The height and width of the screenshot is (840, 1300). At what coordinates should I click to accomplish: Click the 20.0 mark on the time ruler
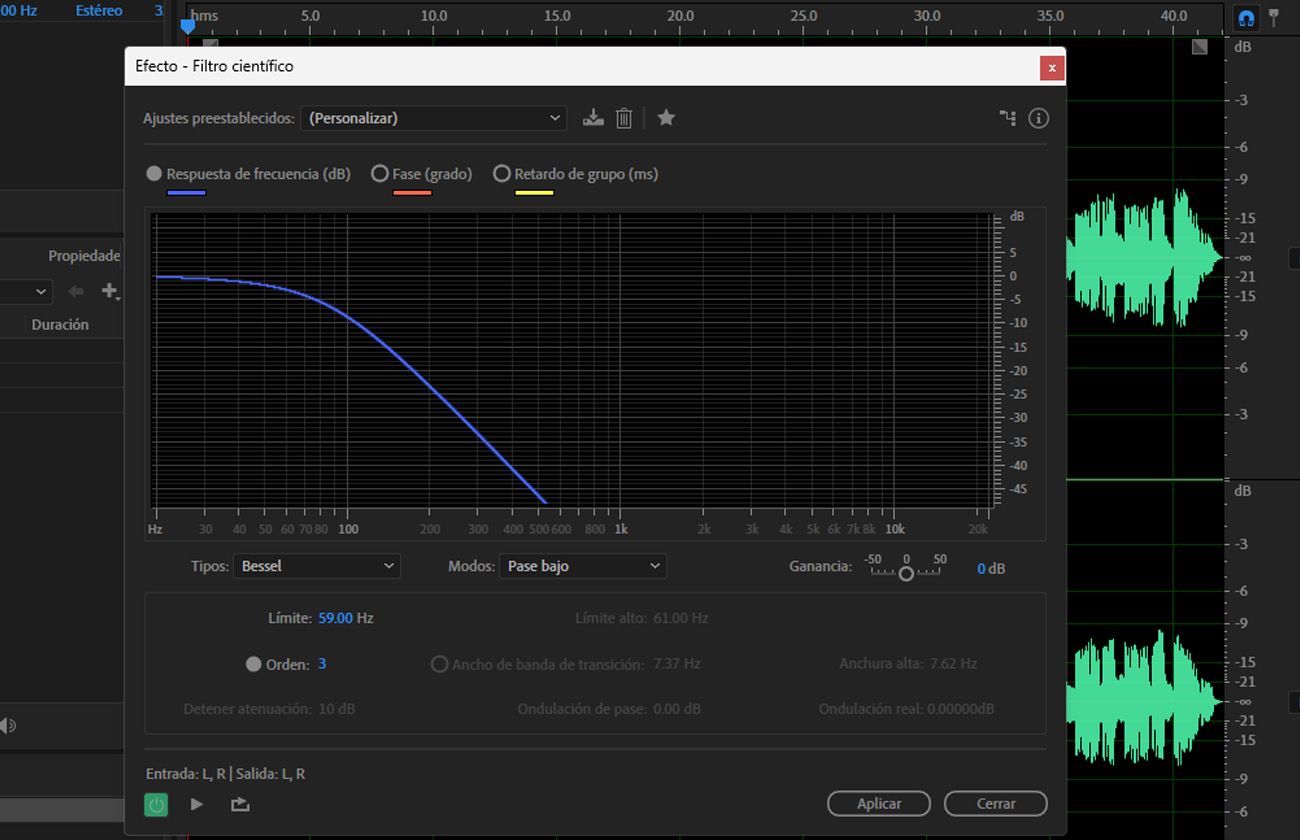pyautogui.click(x=680, y=16)
